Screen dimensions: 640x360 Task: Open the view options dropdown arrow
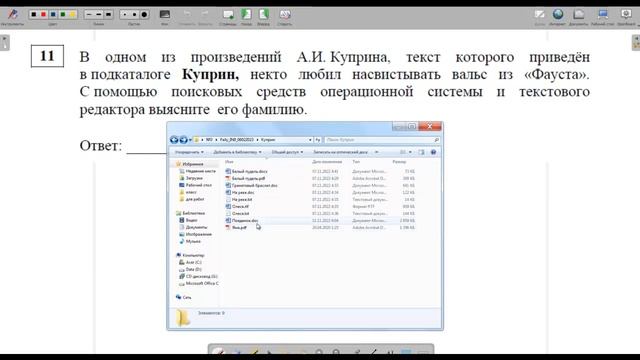point(410,152)
